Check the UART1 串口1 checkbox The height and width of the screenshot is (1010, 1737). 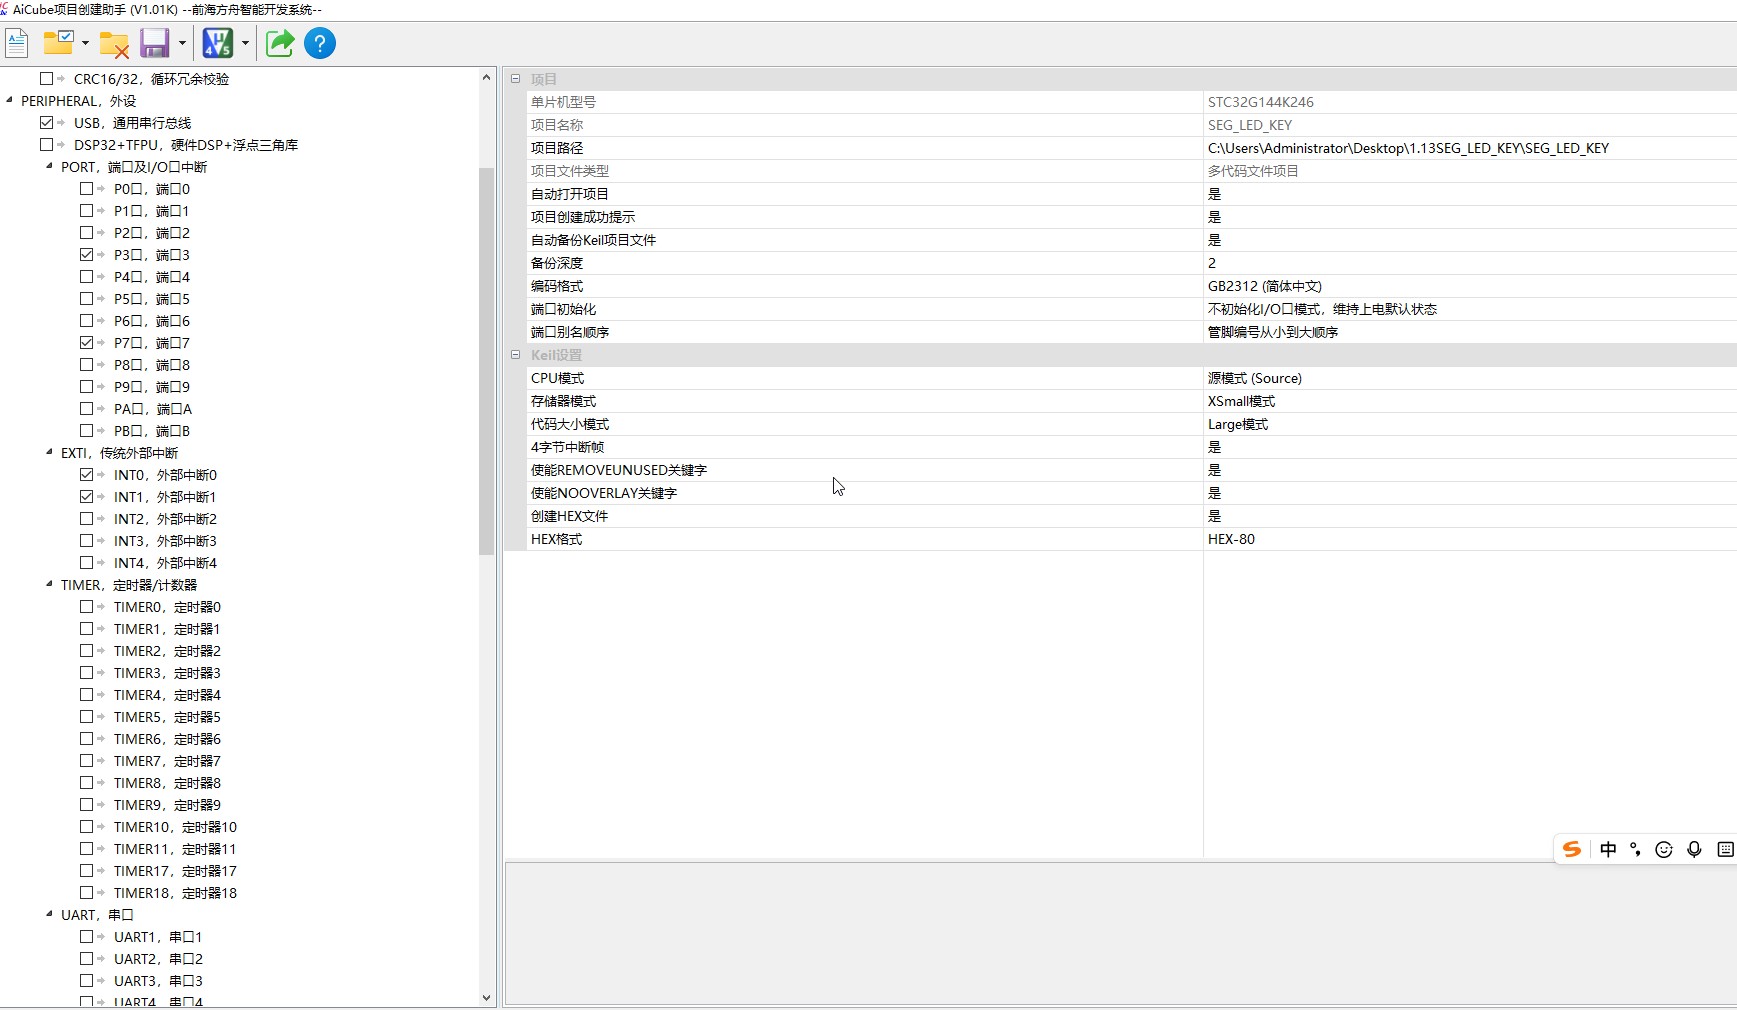87,937
